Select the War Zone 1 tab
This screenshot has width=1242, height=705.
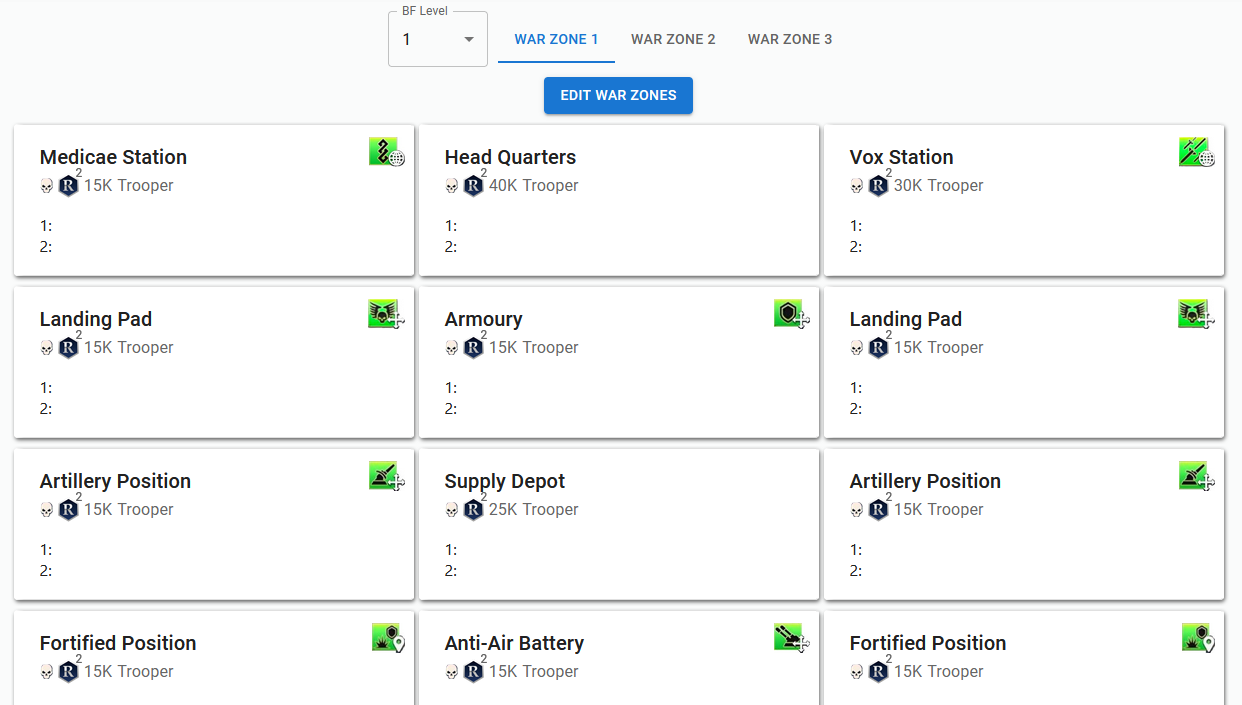556,40
